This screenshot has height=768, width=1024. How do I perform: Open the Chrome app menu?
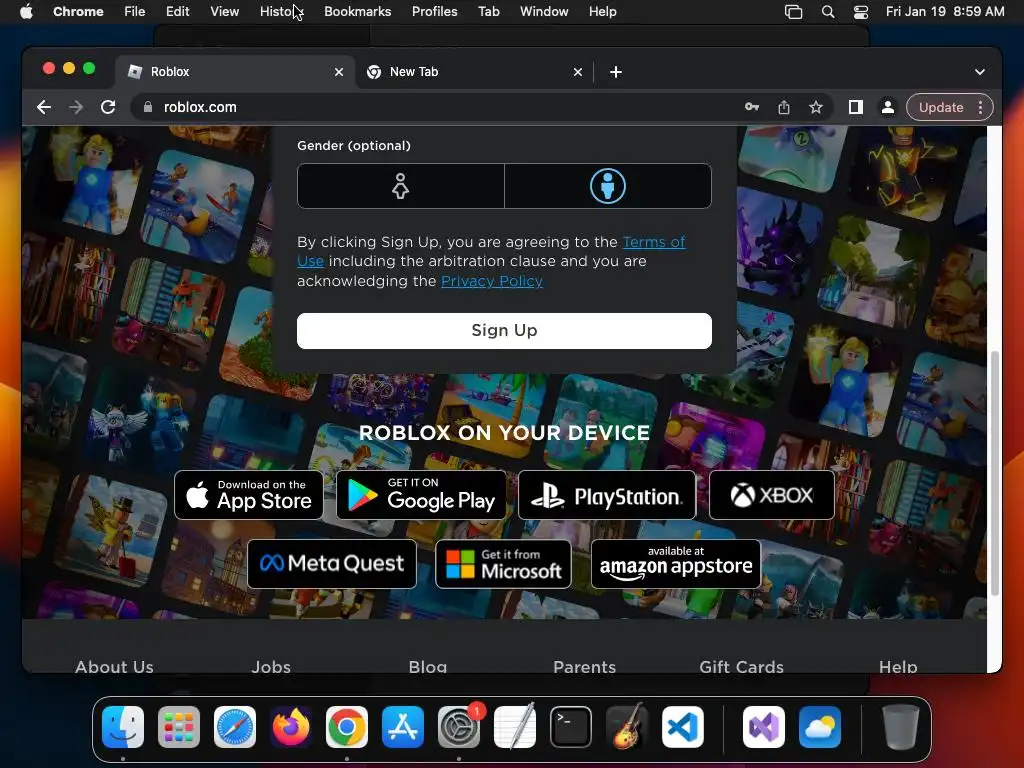click(78, 12)
